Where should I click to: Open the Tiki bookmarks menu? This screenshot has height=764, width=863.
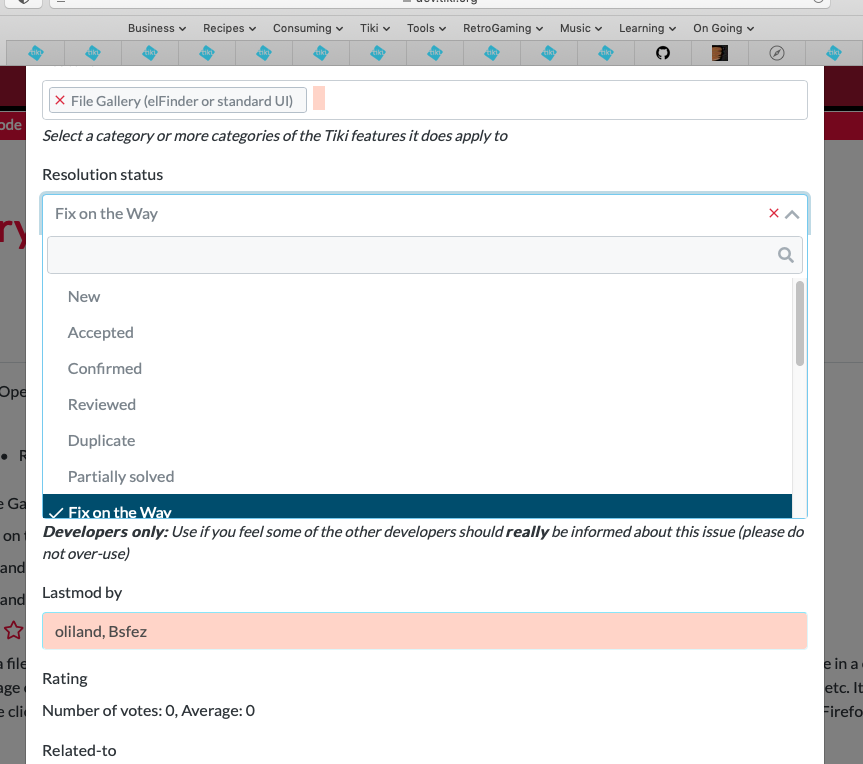click(375, 28)
